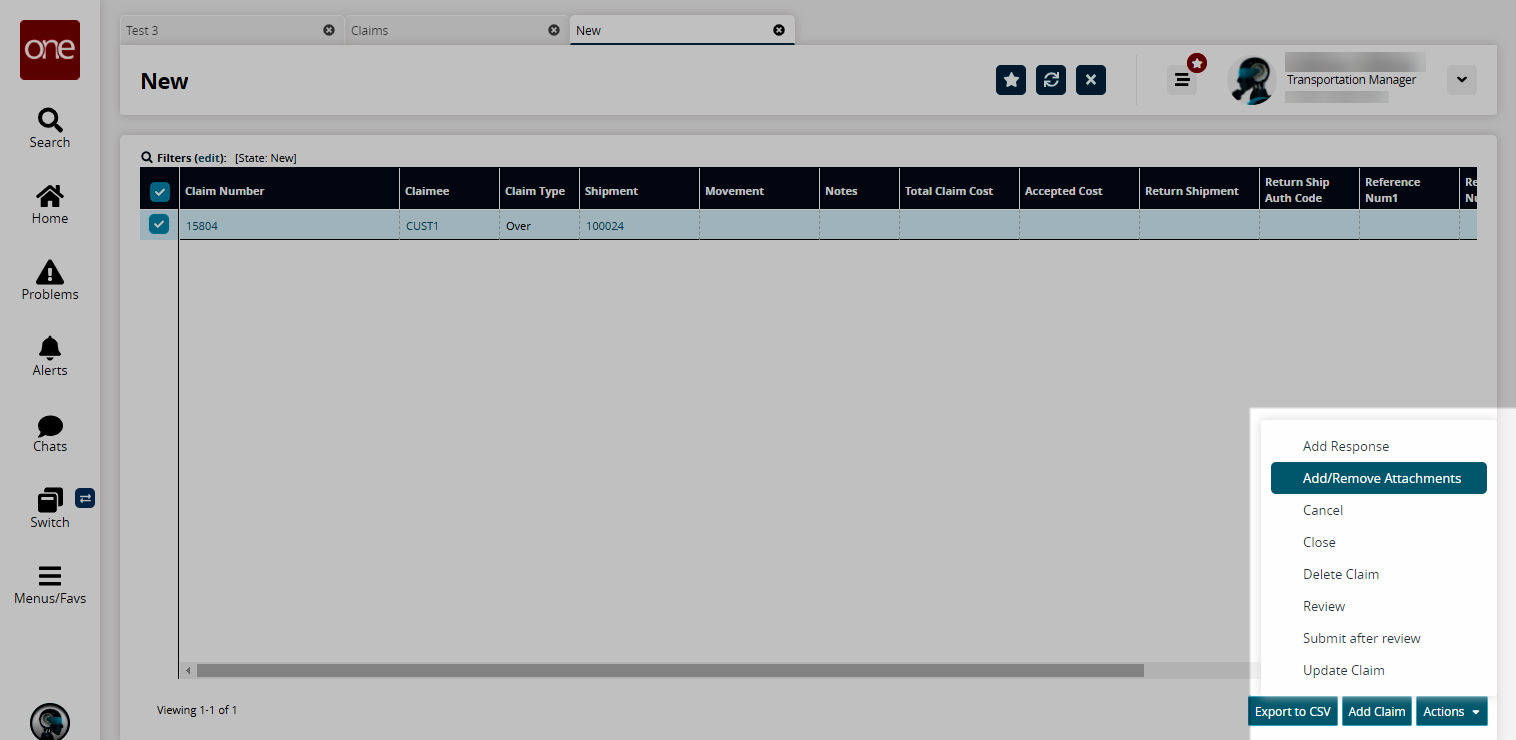Expand the user profile dropdown arrow
This screenshot has width=1516, height=740.
1462,80
